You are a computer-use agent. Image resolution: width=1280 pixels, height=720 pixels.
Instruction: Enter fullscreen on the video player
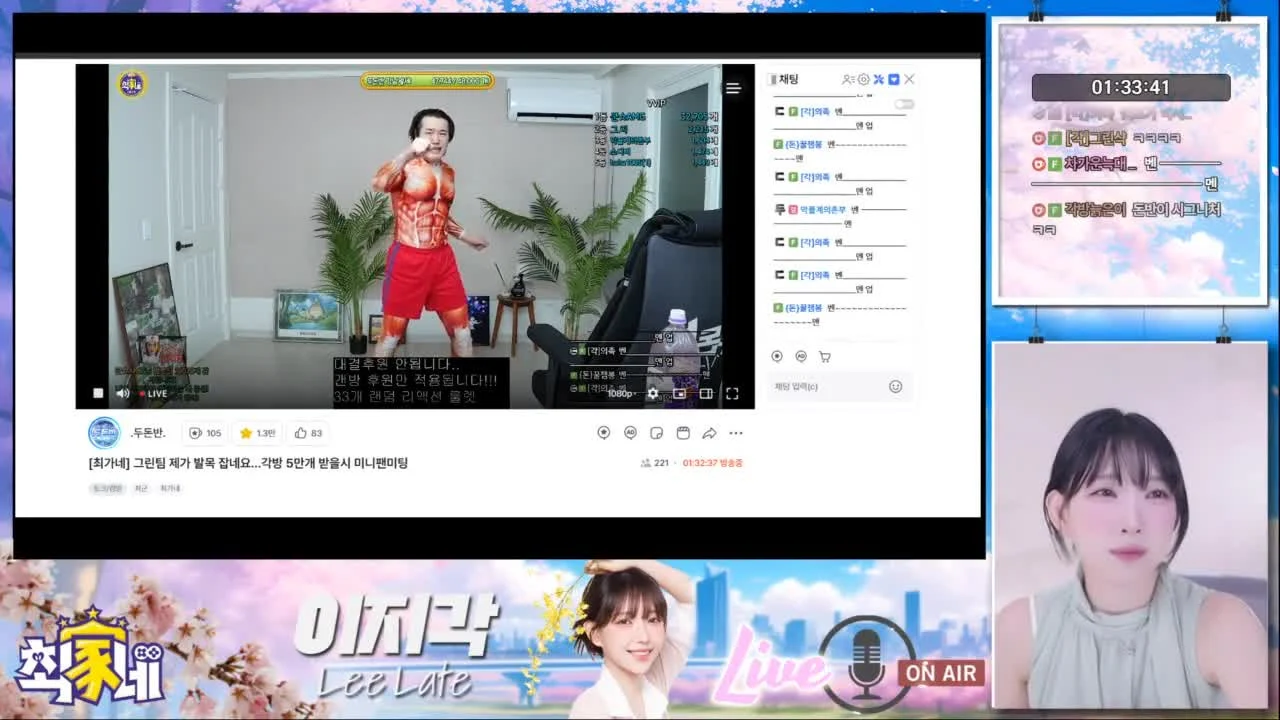point(732,393)
